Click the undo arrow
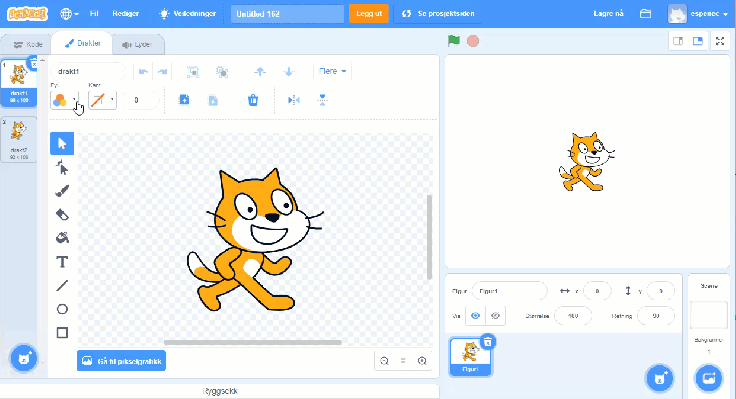This screenshot has width=736, height=399. [143, 71]
